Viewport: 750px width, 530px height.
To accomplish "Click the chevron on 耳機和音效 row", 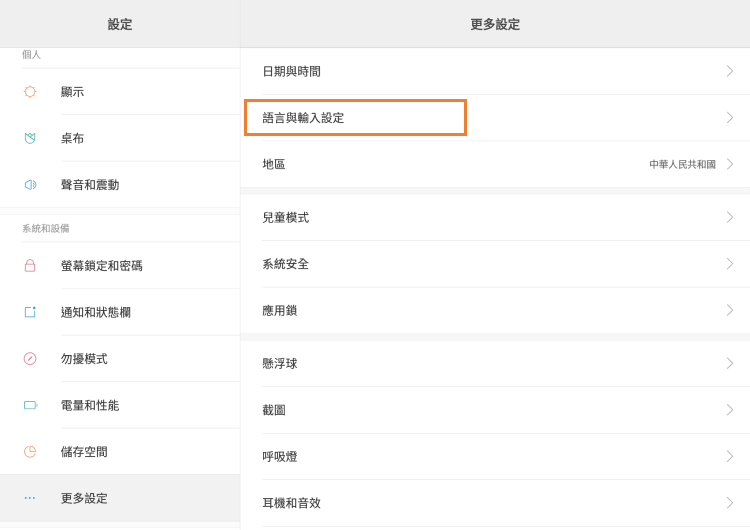I will coord(730,502).
